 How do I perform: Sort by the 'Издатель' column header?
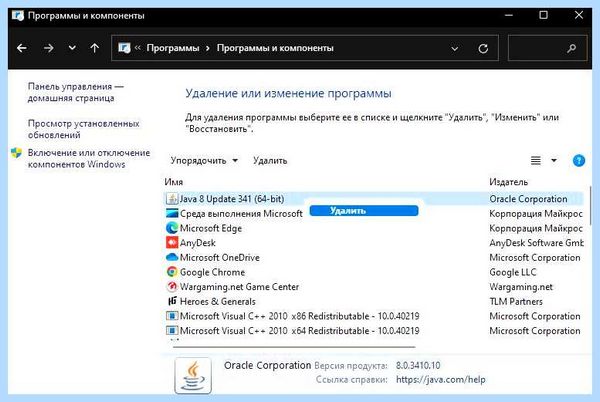(509, 182)
